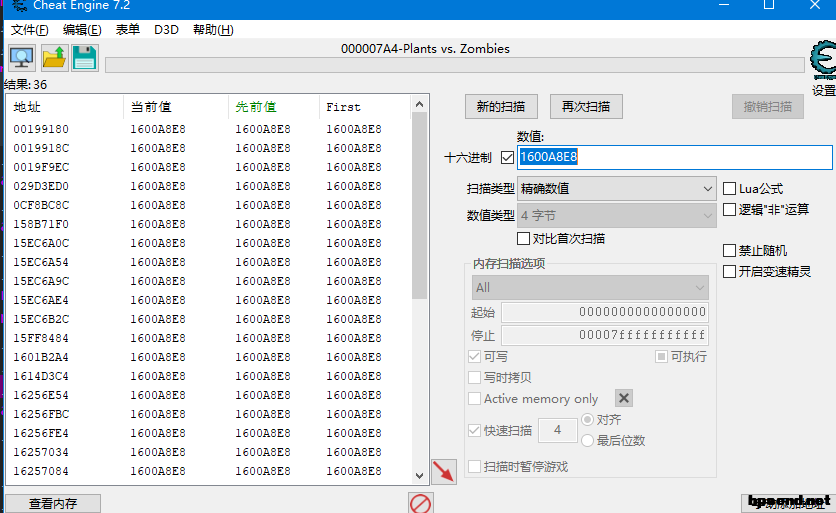Select address row 1601B2A4
836x513 pixels.
pos(210,357)
